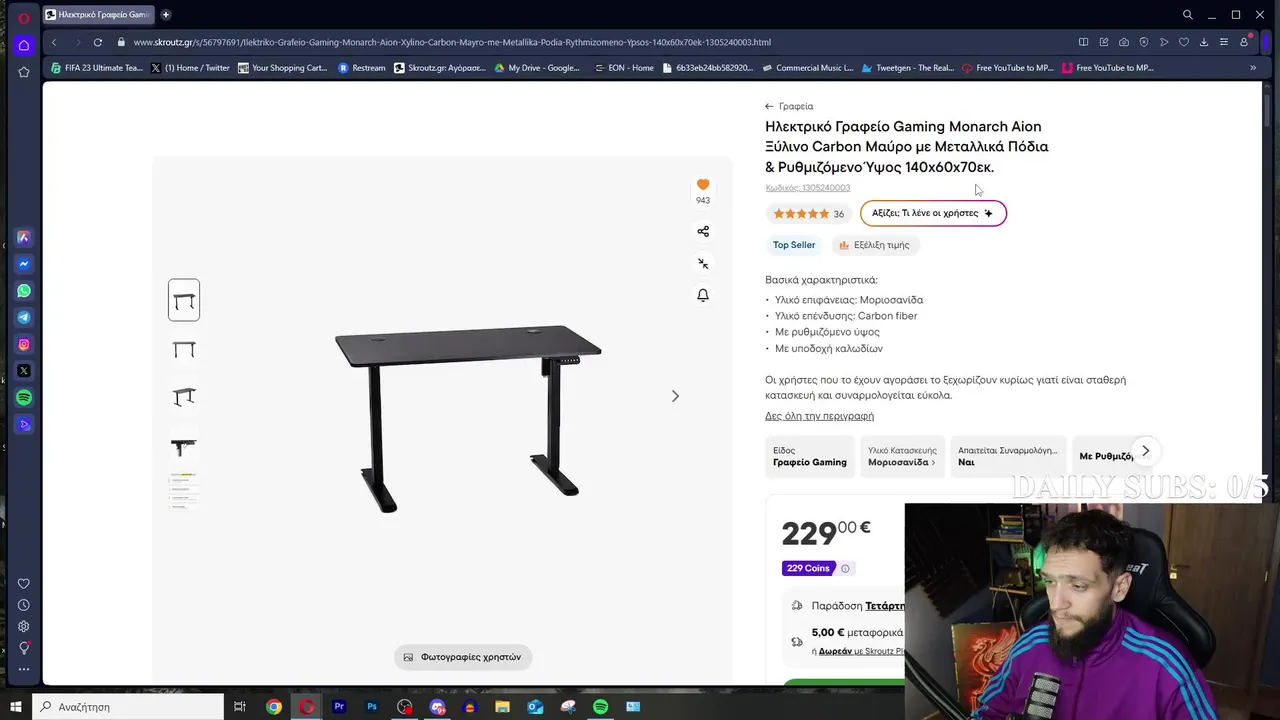Expand the hidden bookmarks overflow chevron
This screenshot has height=720, width=1280.
point(1253,68)
